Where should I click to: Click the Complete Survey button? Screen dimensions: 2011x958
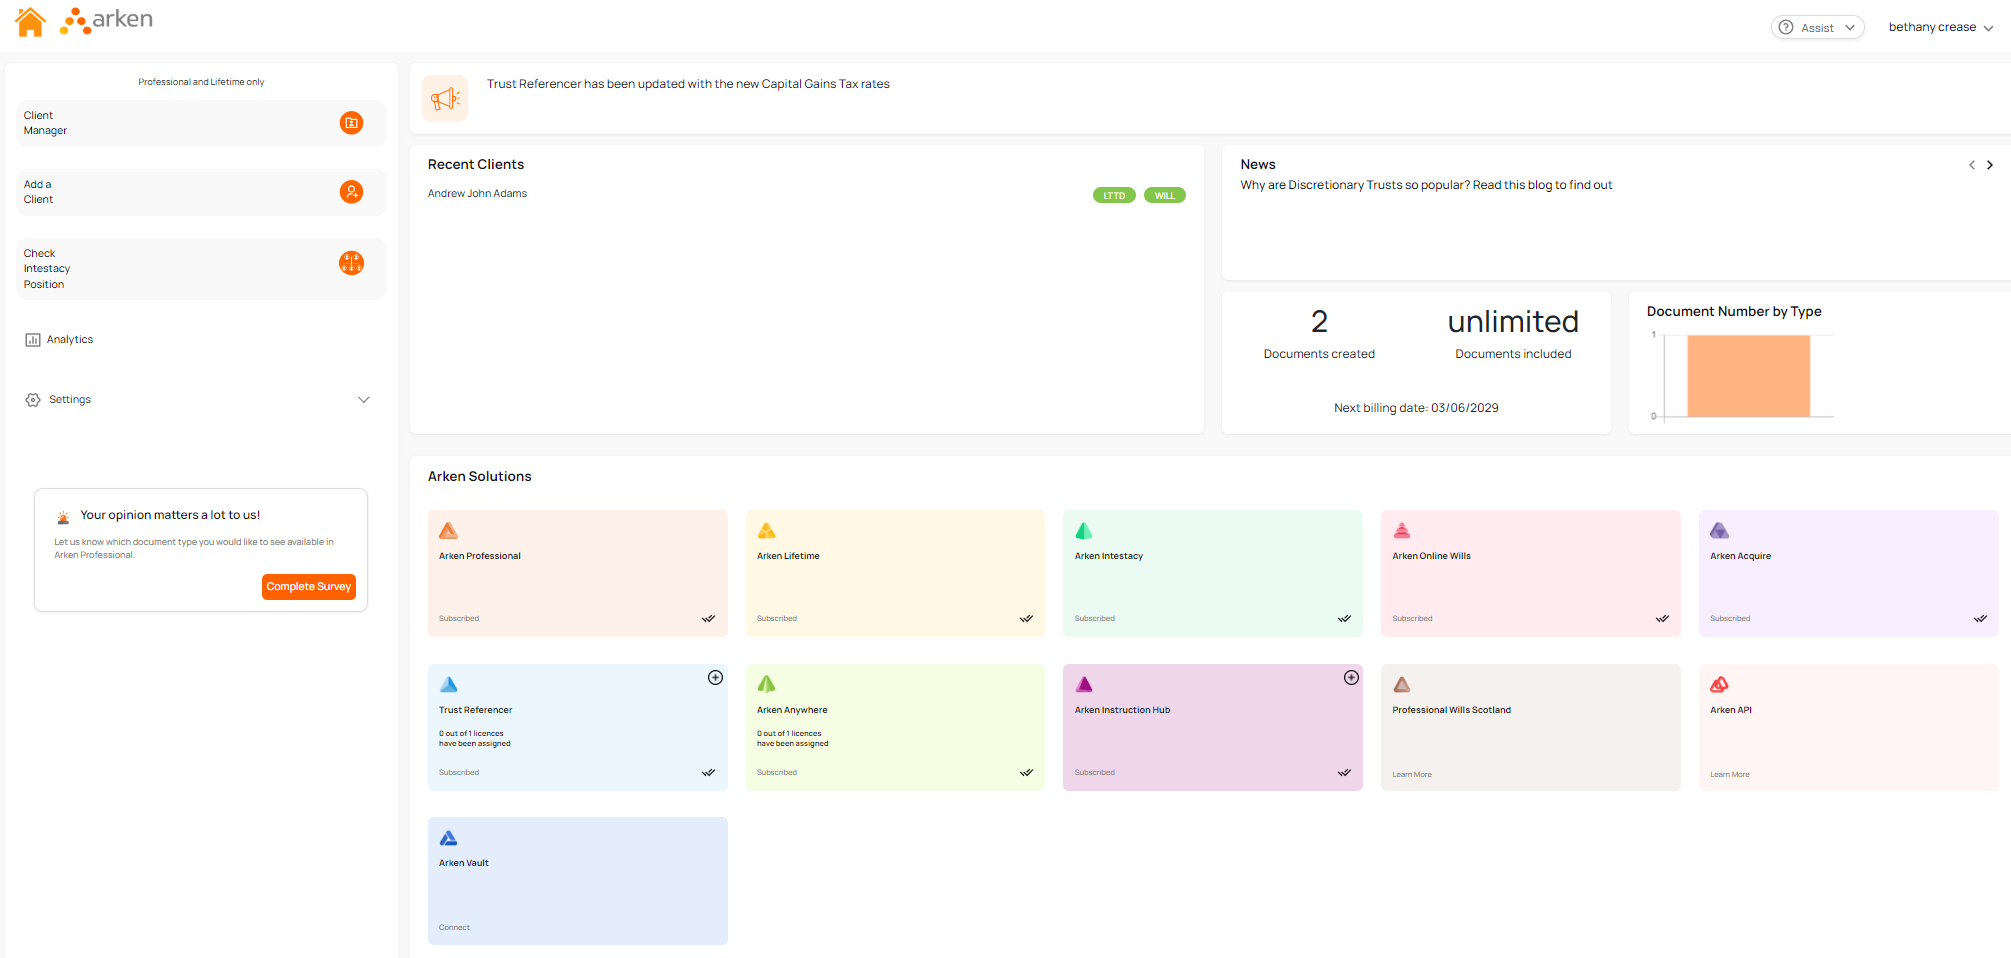tap(309, 587)
